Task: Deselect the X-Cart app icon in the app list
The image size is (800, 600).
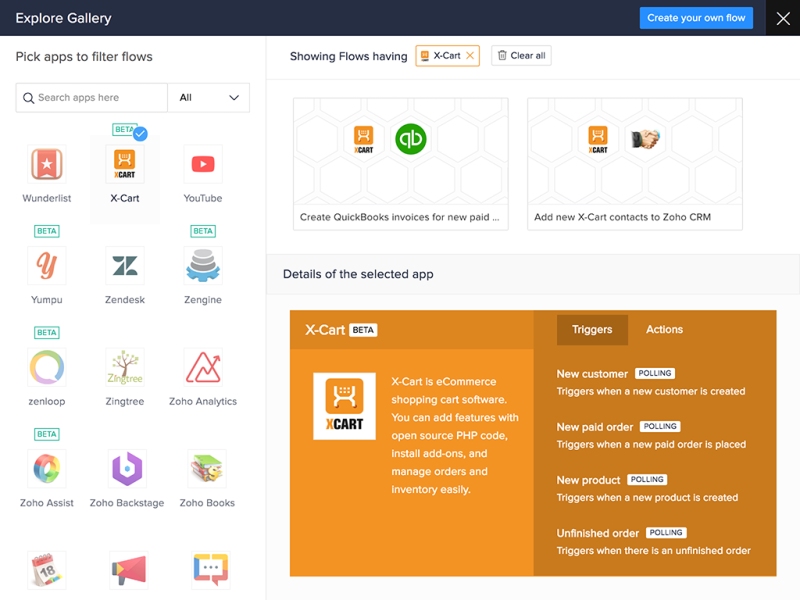Action: pyautogui.click(x=124, y=164)
